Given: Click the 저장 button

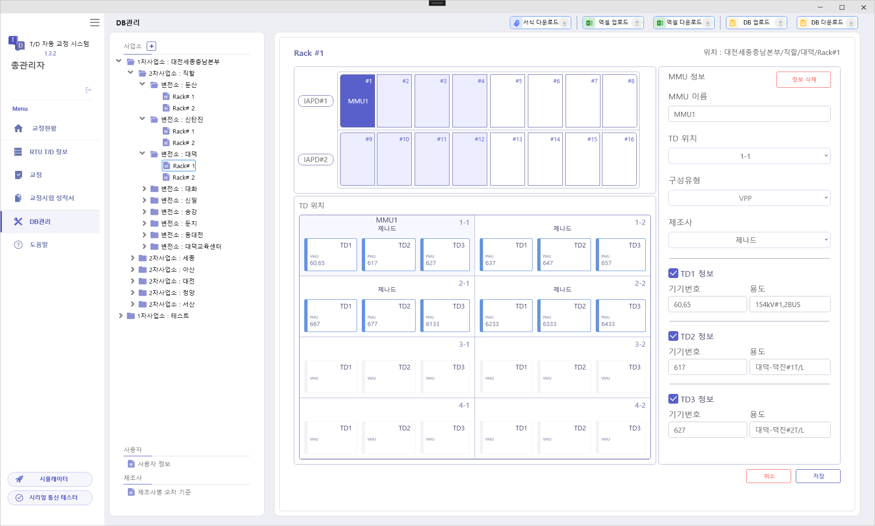Looking at the screenshot, I should pos(818,476).
